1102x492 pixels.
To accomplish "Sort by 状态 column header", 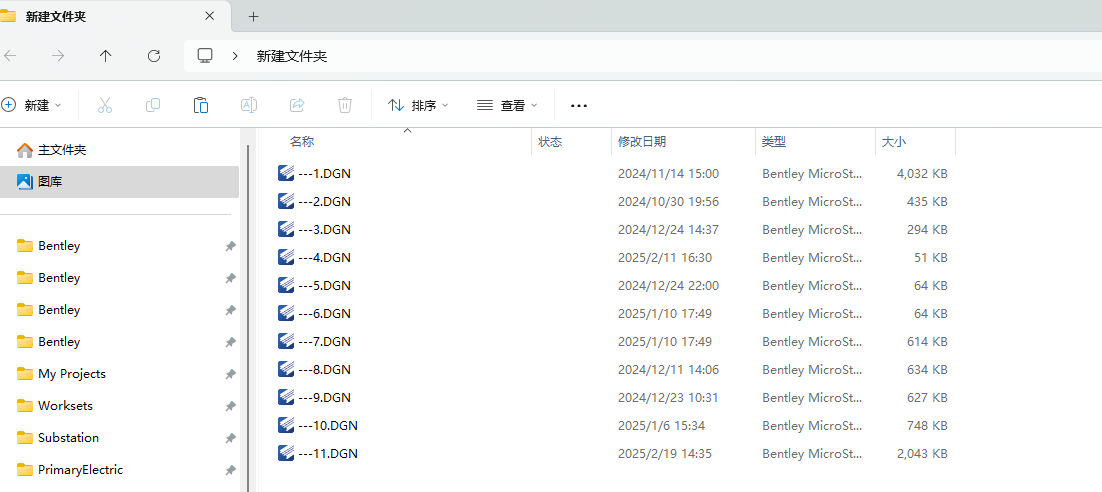I will (x=550, y=142).
